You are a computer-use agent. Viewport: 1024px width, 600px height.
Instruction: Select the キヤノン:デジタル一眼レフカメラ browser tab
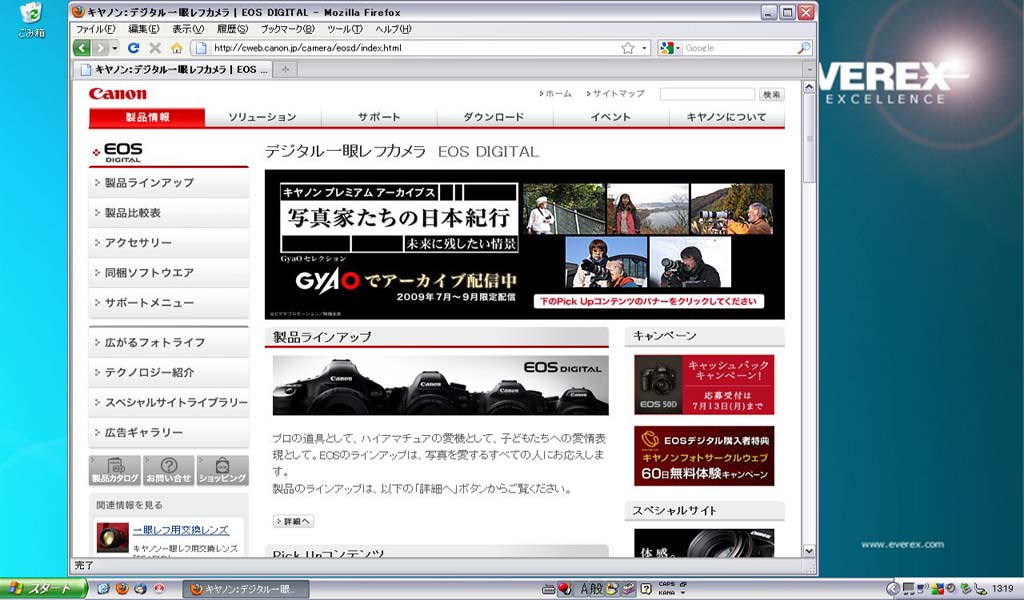pos(174,69)
